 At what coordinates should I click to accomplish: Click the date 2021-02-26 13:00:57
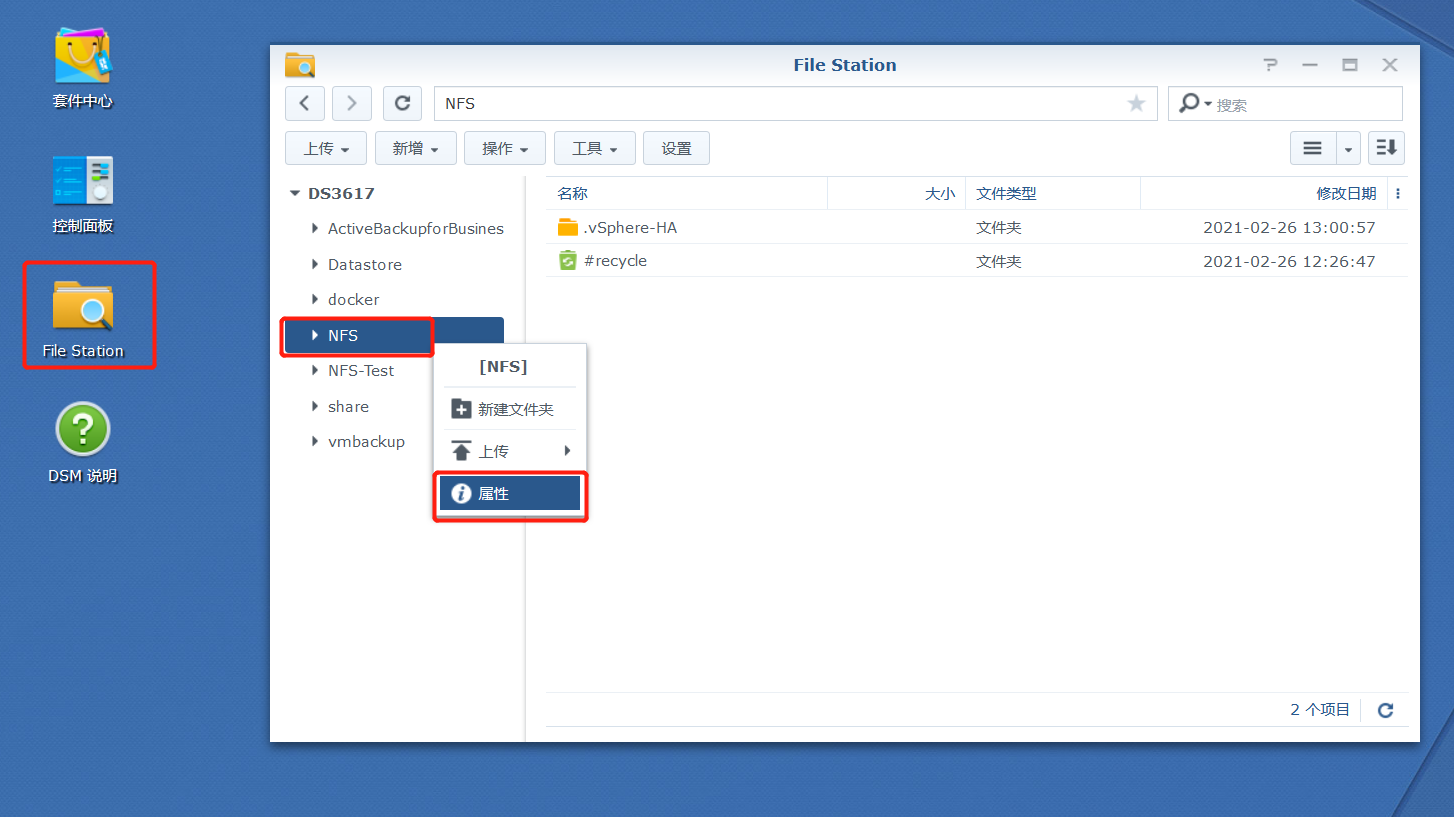tap(1289, 228)
